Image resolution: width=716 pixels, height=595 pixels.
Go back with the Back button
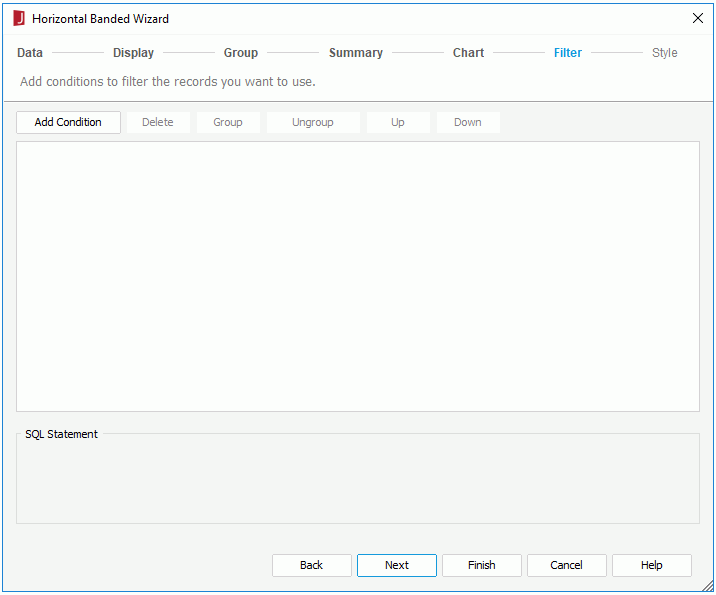point(312,565)
